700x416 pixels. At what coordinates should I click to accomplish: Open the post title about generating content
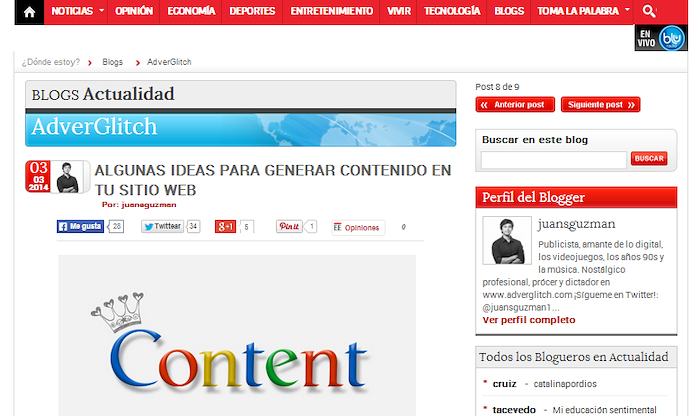tap(273, 180)
